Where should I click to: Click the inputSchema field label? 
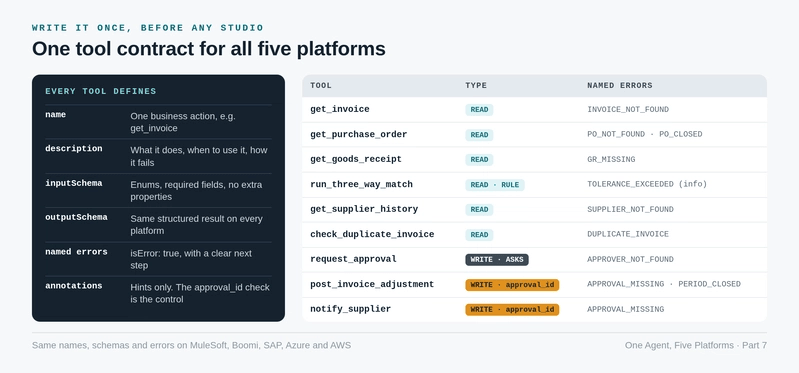click(73, 183)
